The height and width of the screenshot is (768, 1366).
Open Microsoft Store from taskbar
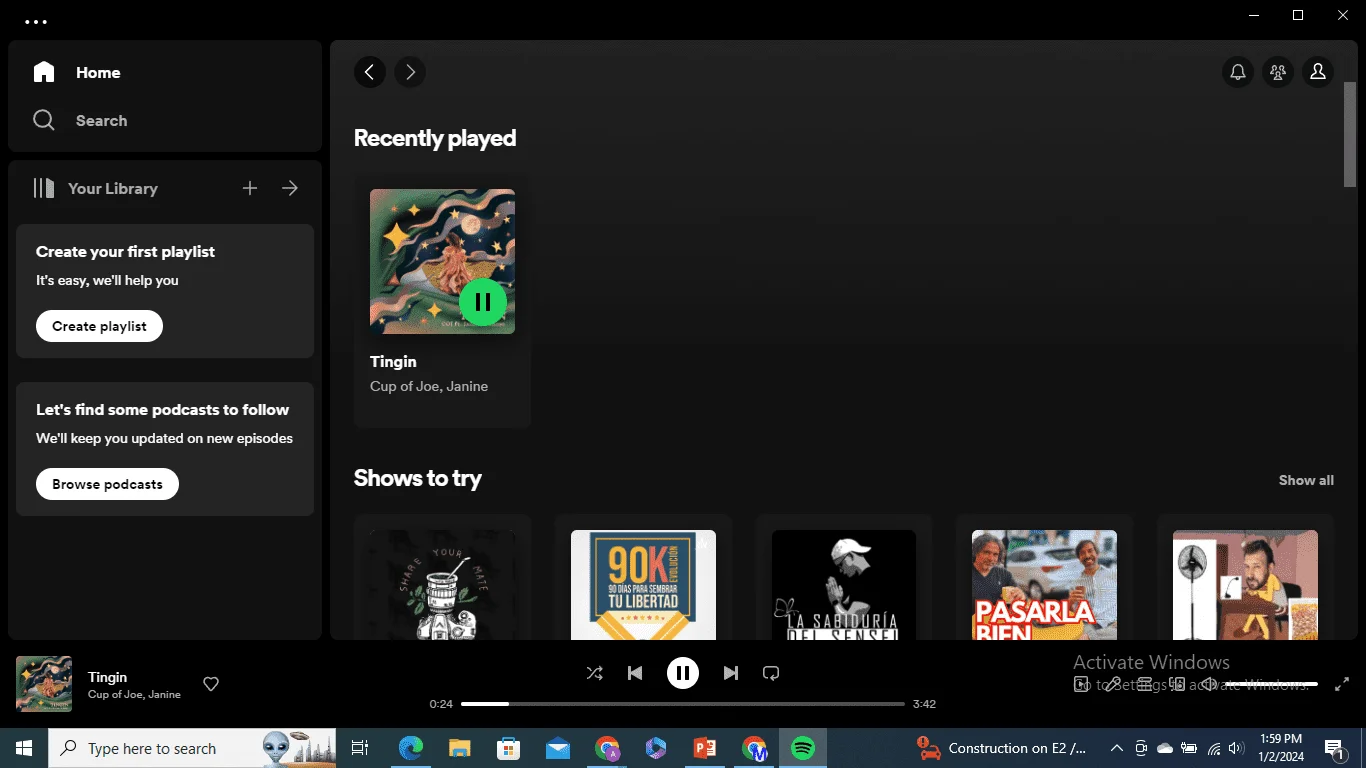508,748
